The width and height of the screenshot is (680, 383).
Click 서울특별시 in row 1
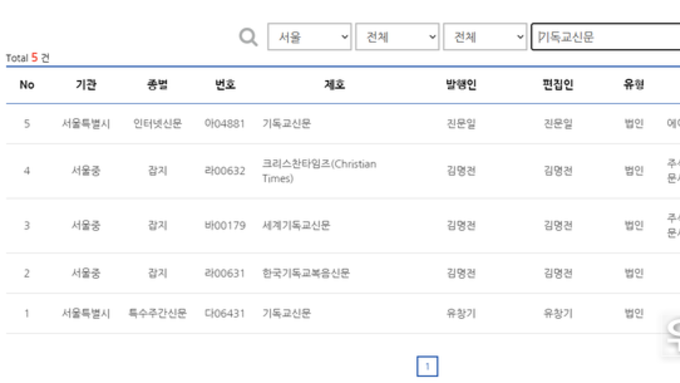coord(86,313)
